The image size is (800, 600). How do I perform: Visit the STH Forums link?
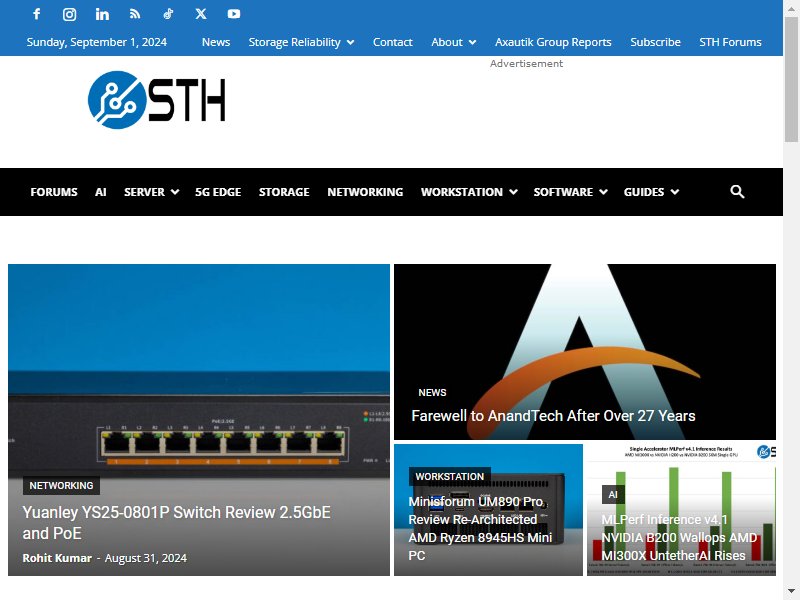tap(730, 42)
